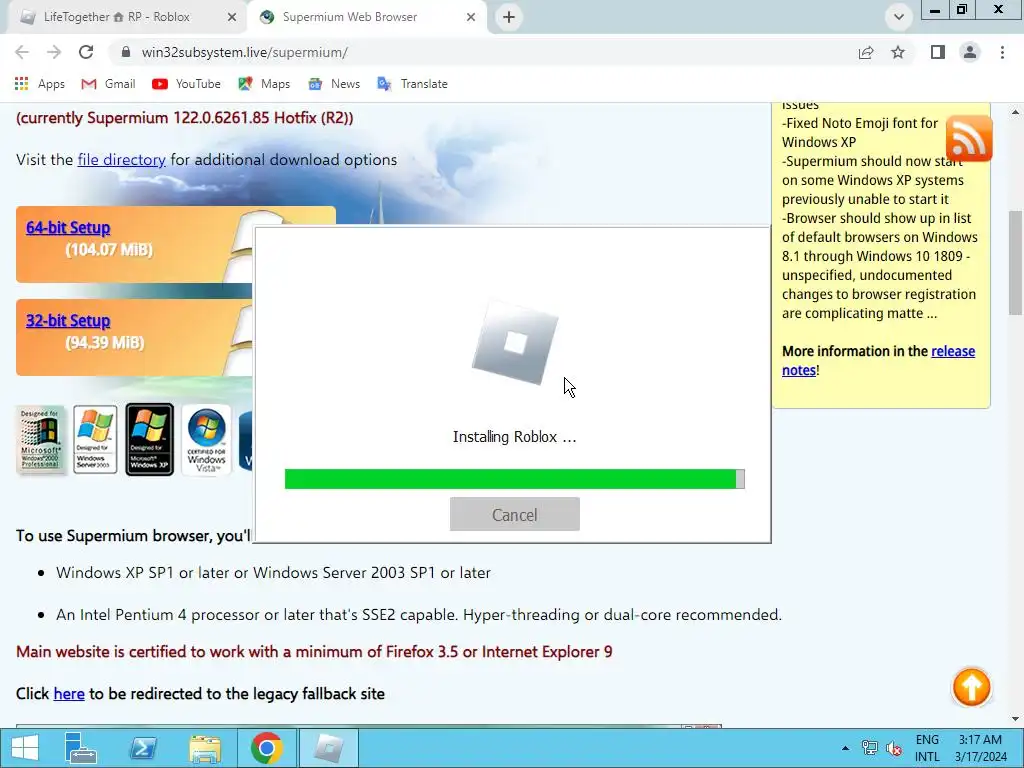The image size is (1024, 768).
Task: Bookmark this page with the star icon
Action: pyautogui.click(x=898, y=52)
